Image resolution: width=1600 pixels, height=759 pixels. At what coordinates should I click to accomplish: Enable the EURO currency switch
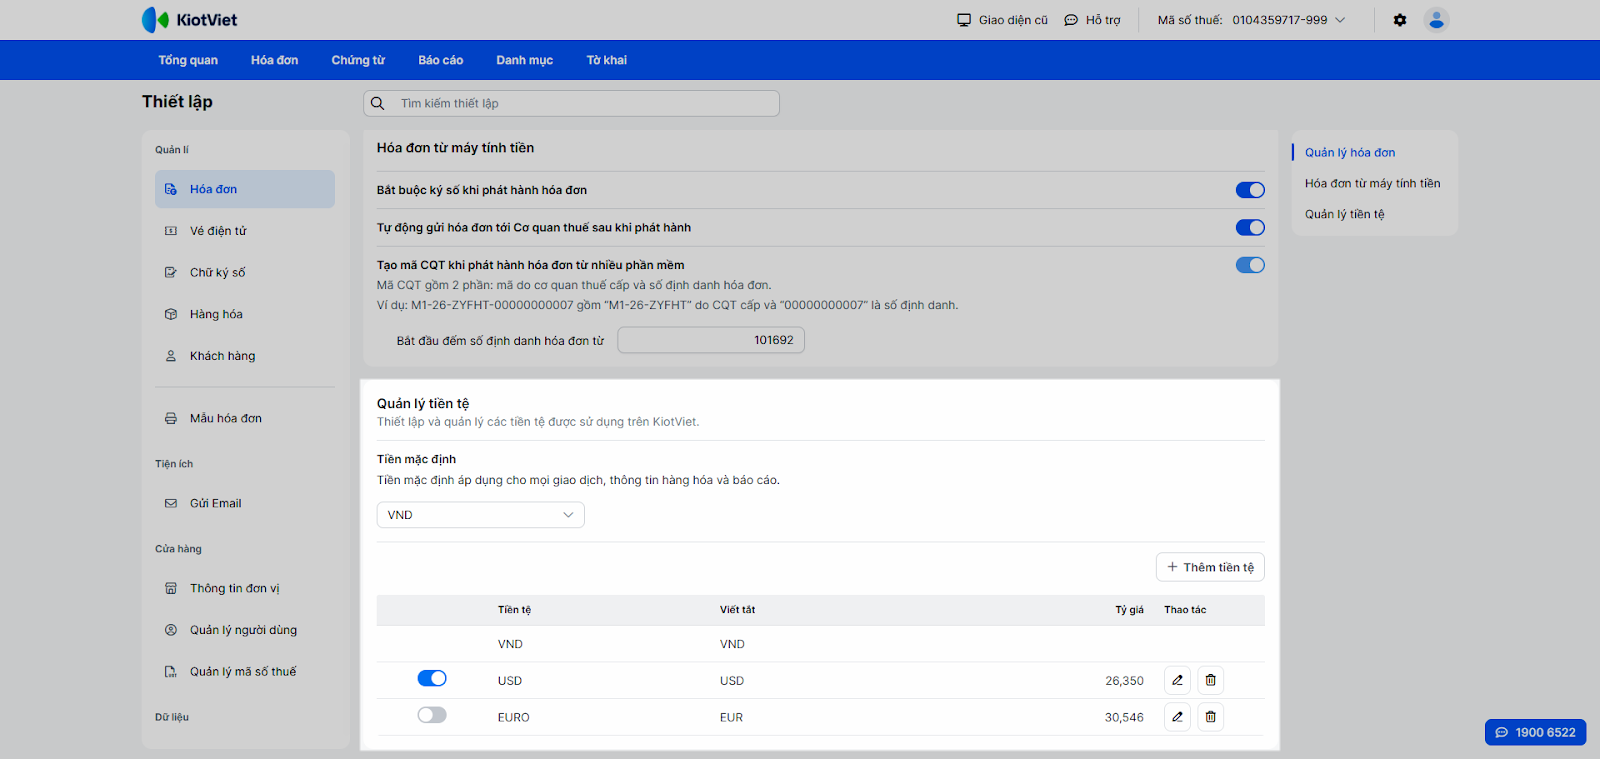coord(432,715)
